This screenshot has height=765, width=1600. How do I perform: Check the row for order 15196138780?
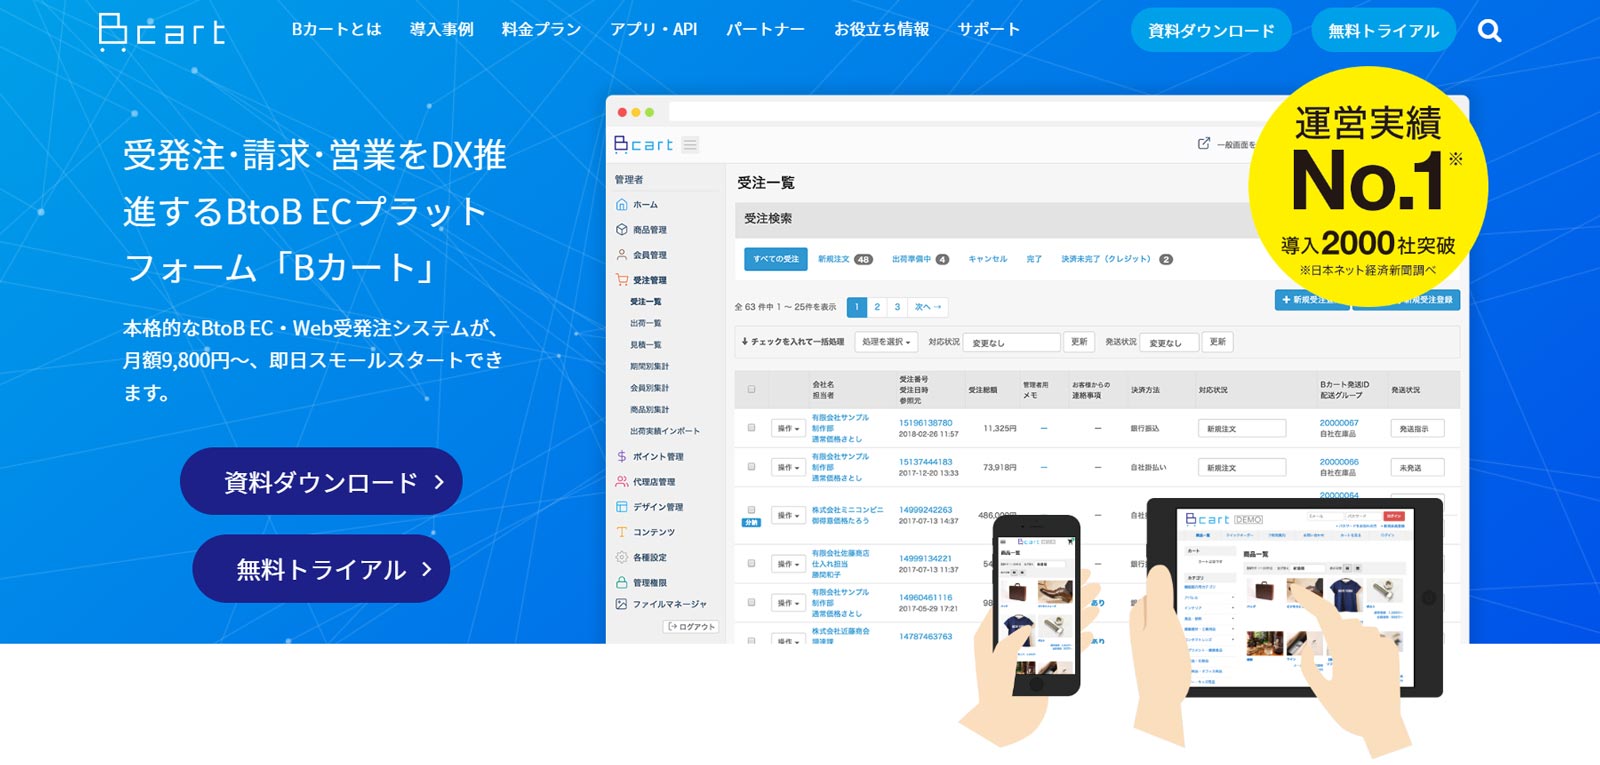pos(751,428)
